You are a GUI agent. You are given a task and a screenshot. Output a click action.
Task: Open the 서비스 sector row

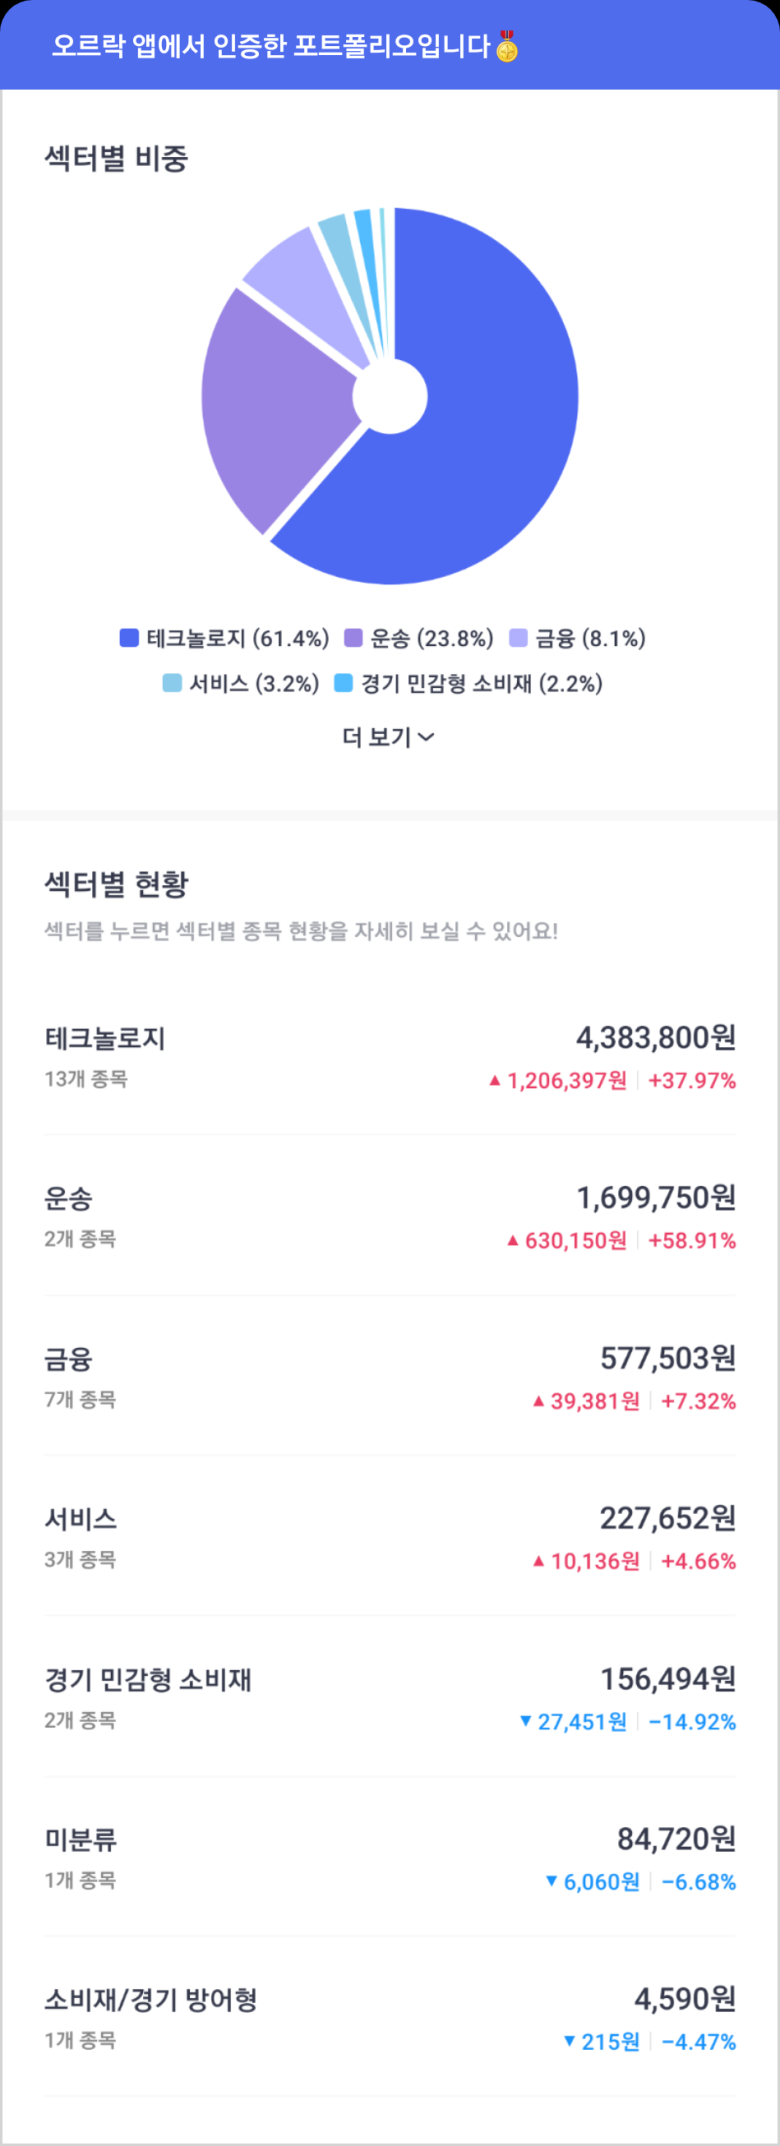[390, 1536]
